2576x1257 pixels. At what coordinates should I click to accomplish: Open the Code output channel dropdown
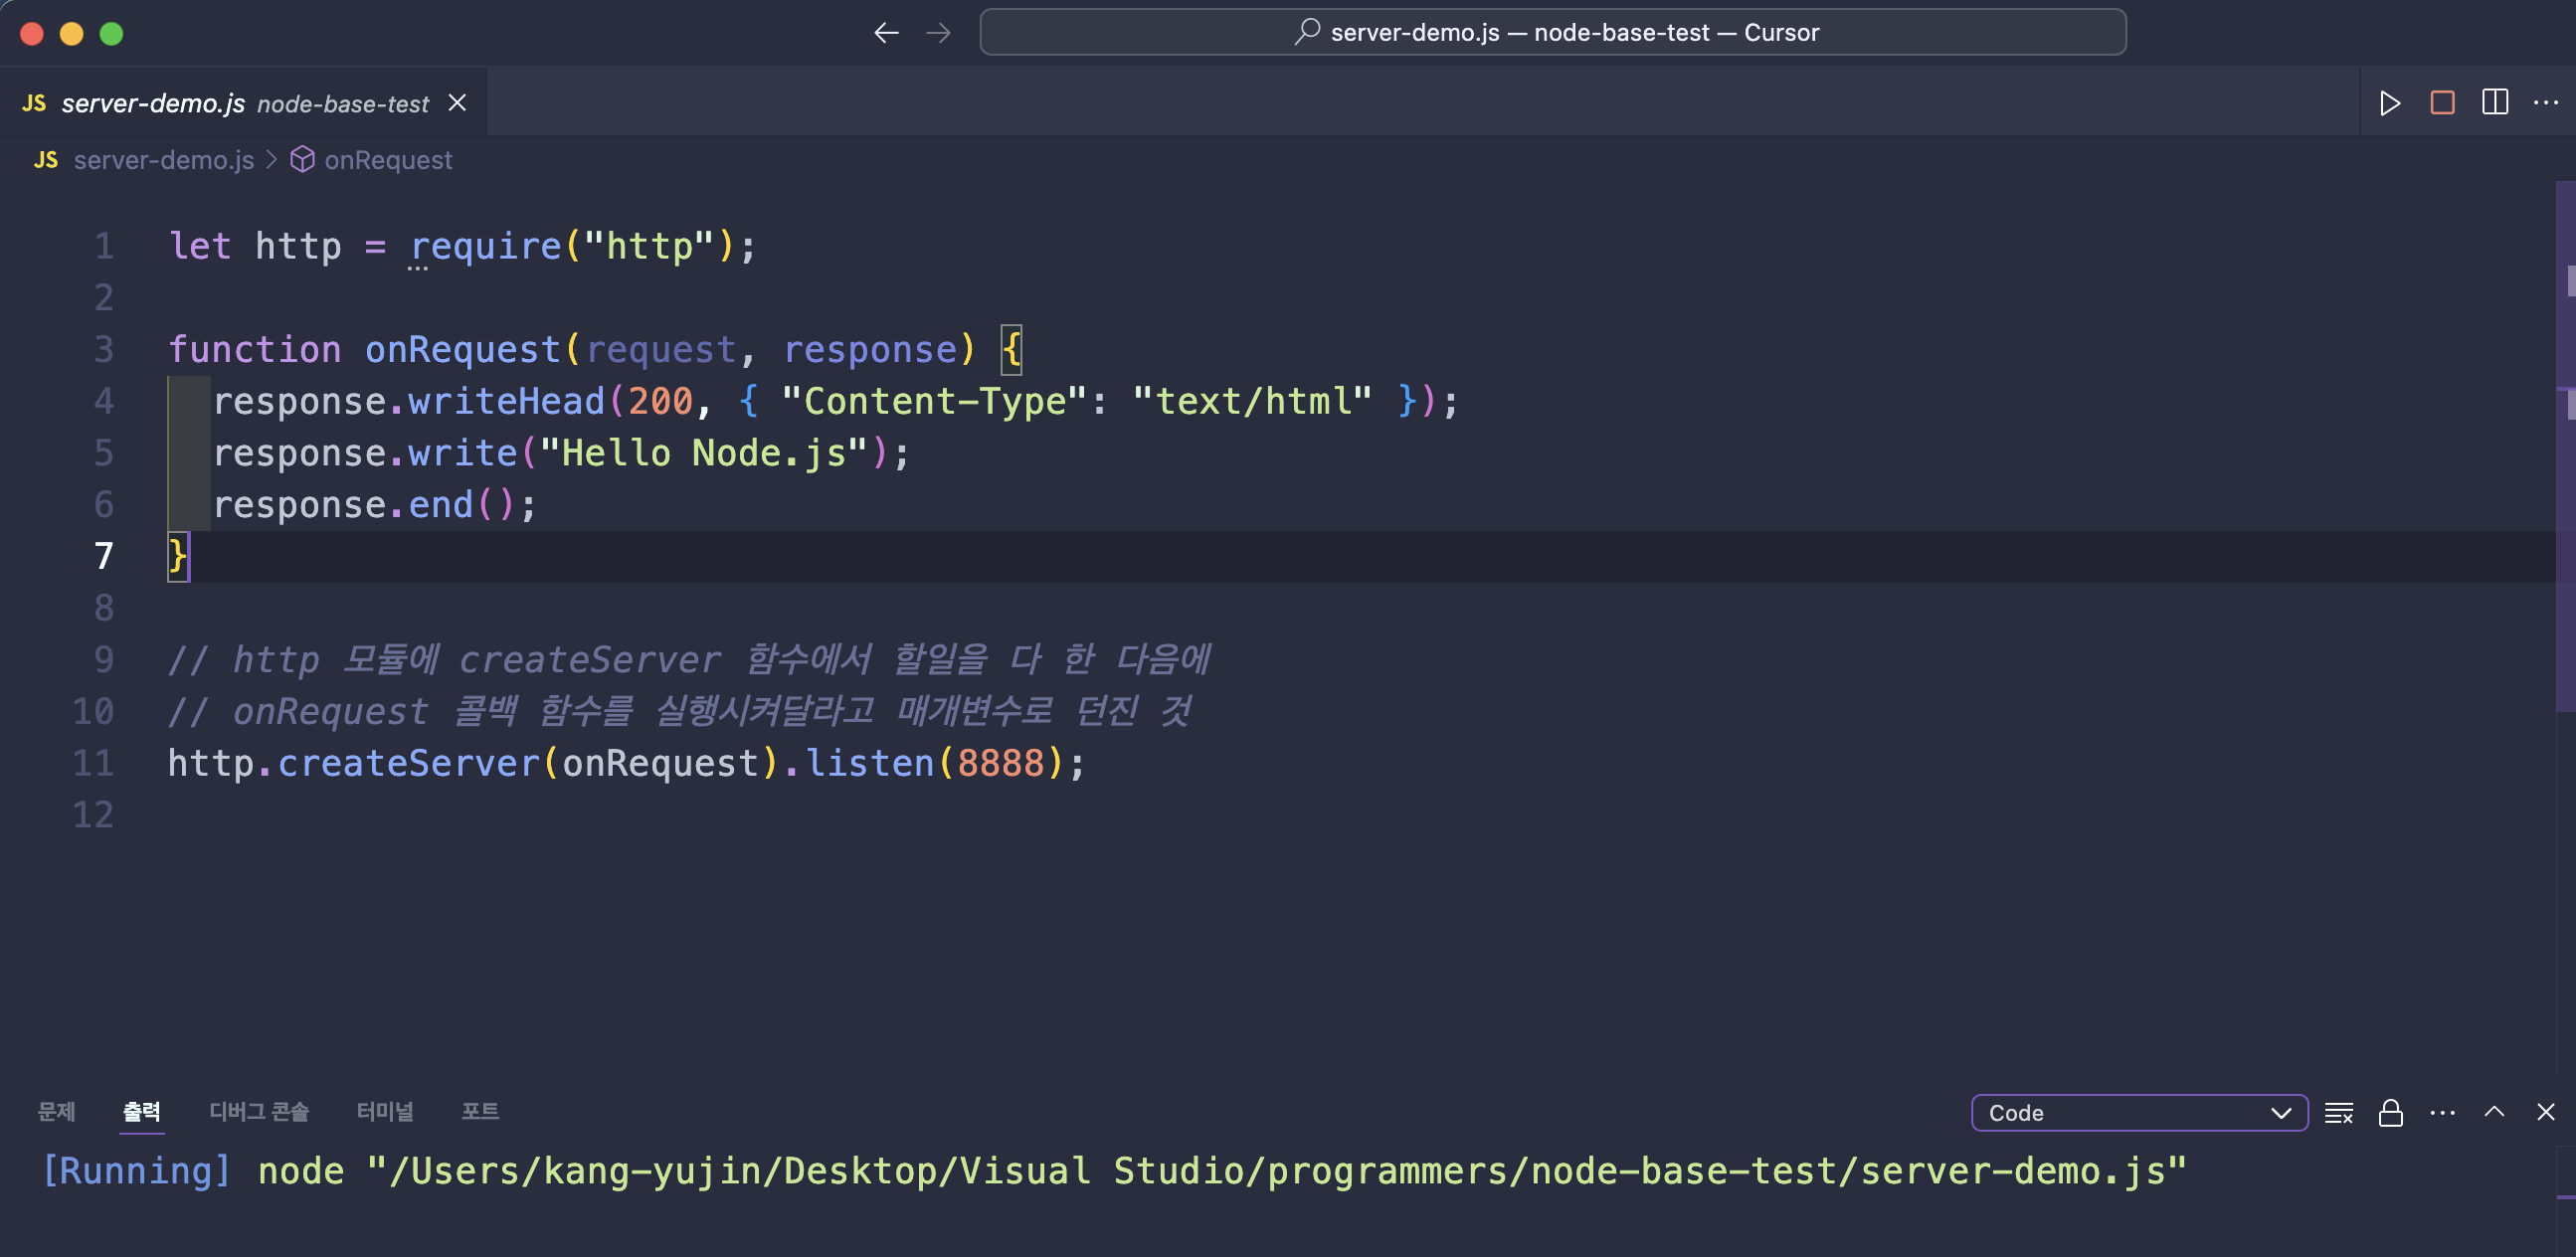pyautogui.click(x=2138, y=1113)
